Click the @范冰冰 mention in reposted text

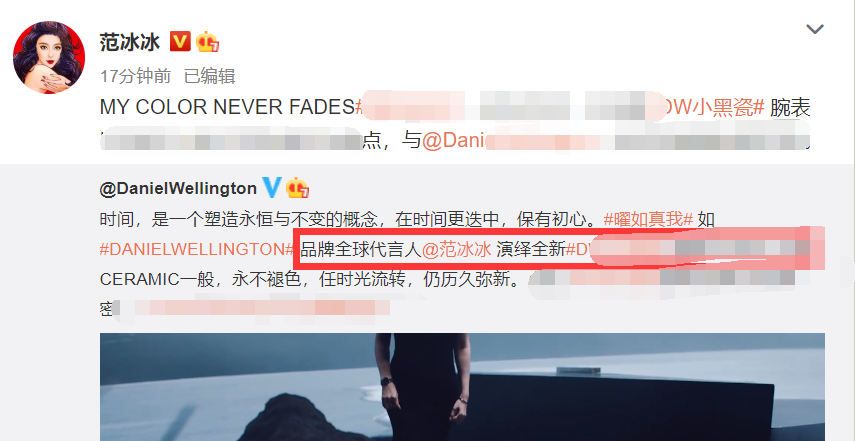tap(457, 250)
